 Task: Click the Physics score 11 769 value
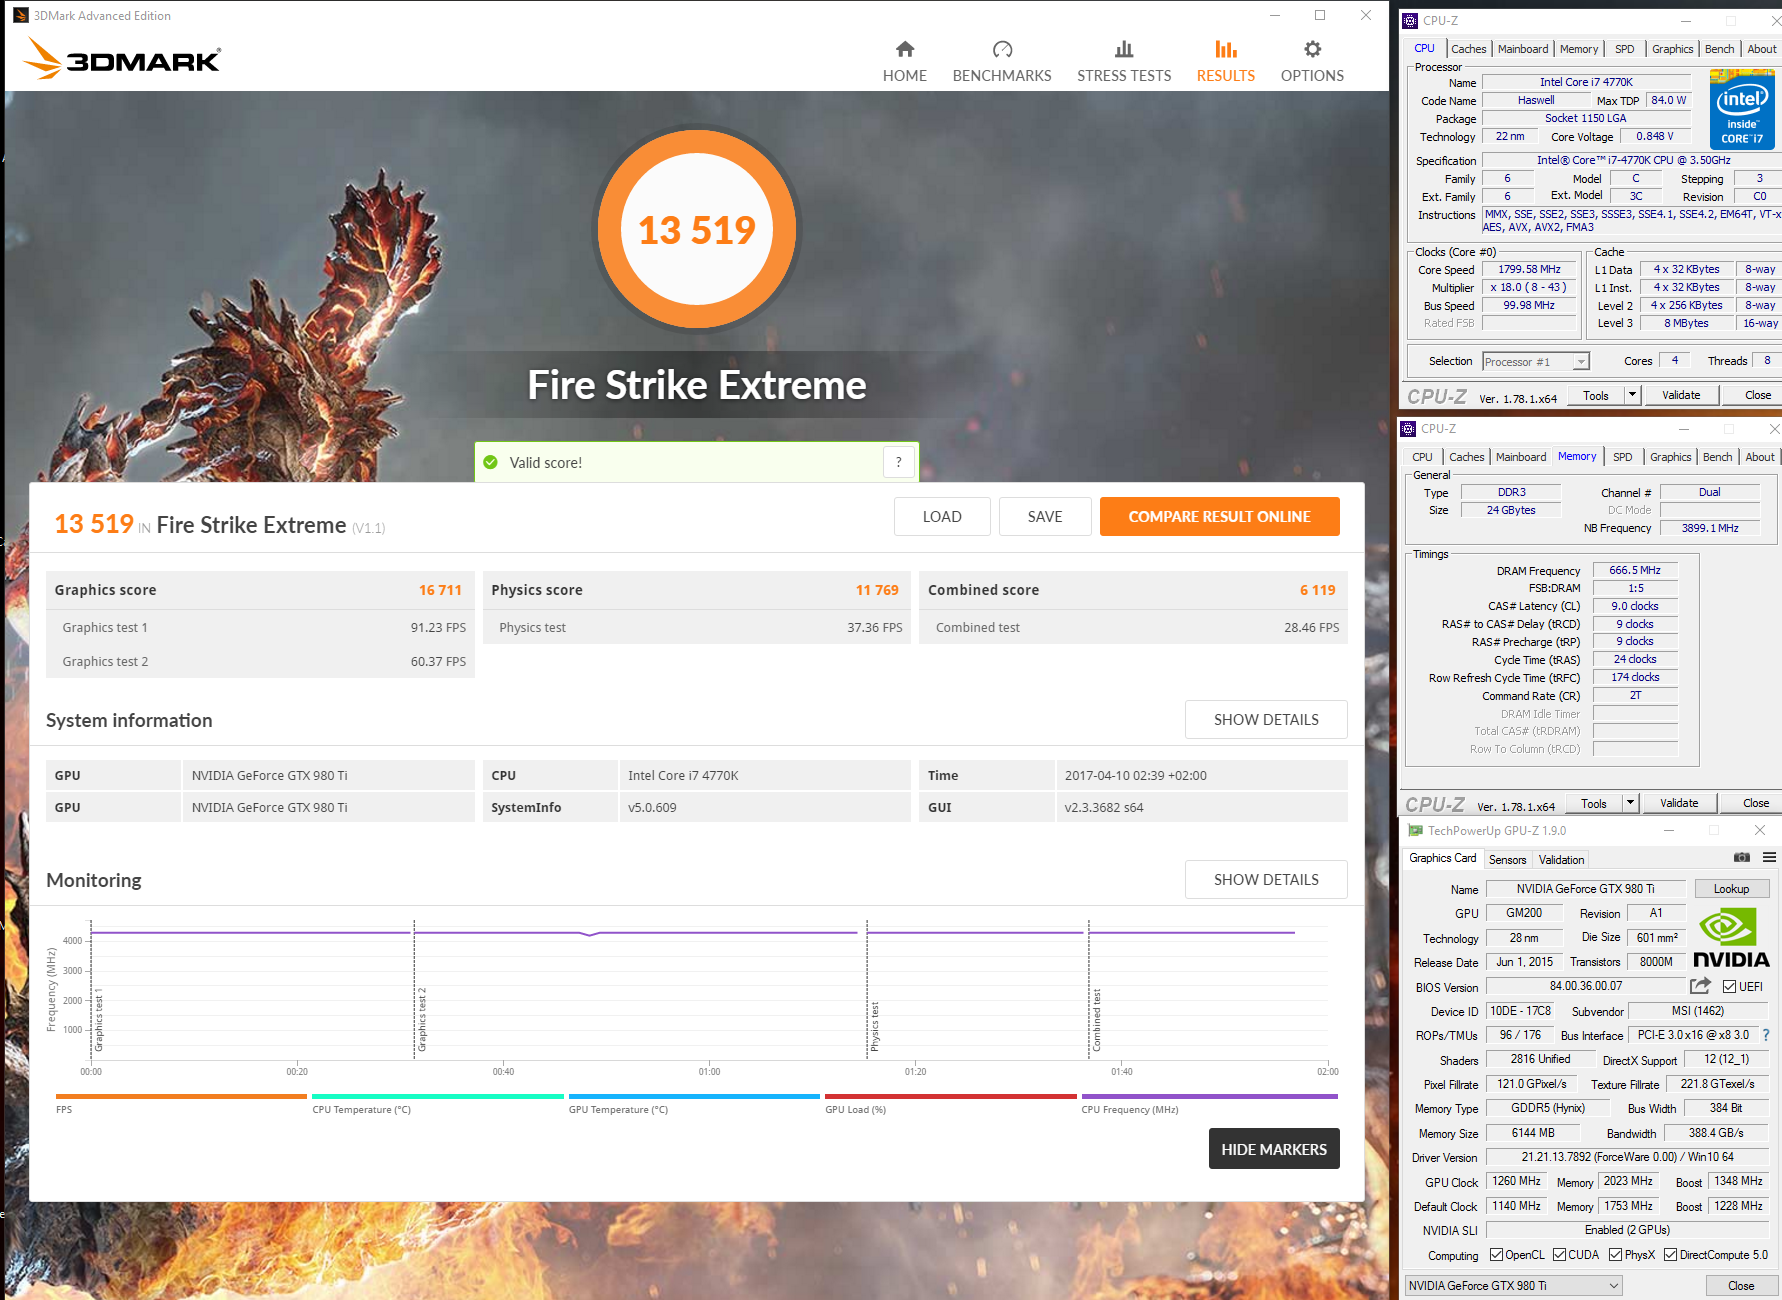(877, 590)
